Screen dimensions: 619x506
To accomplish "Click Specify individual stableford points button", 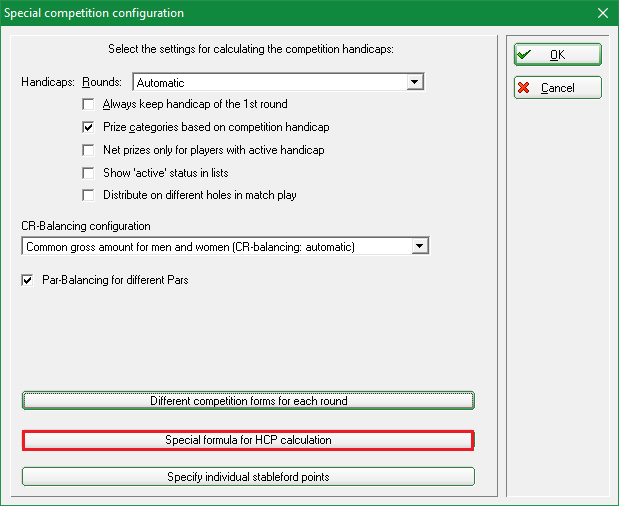I will point(248,477).
